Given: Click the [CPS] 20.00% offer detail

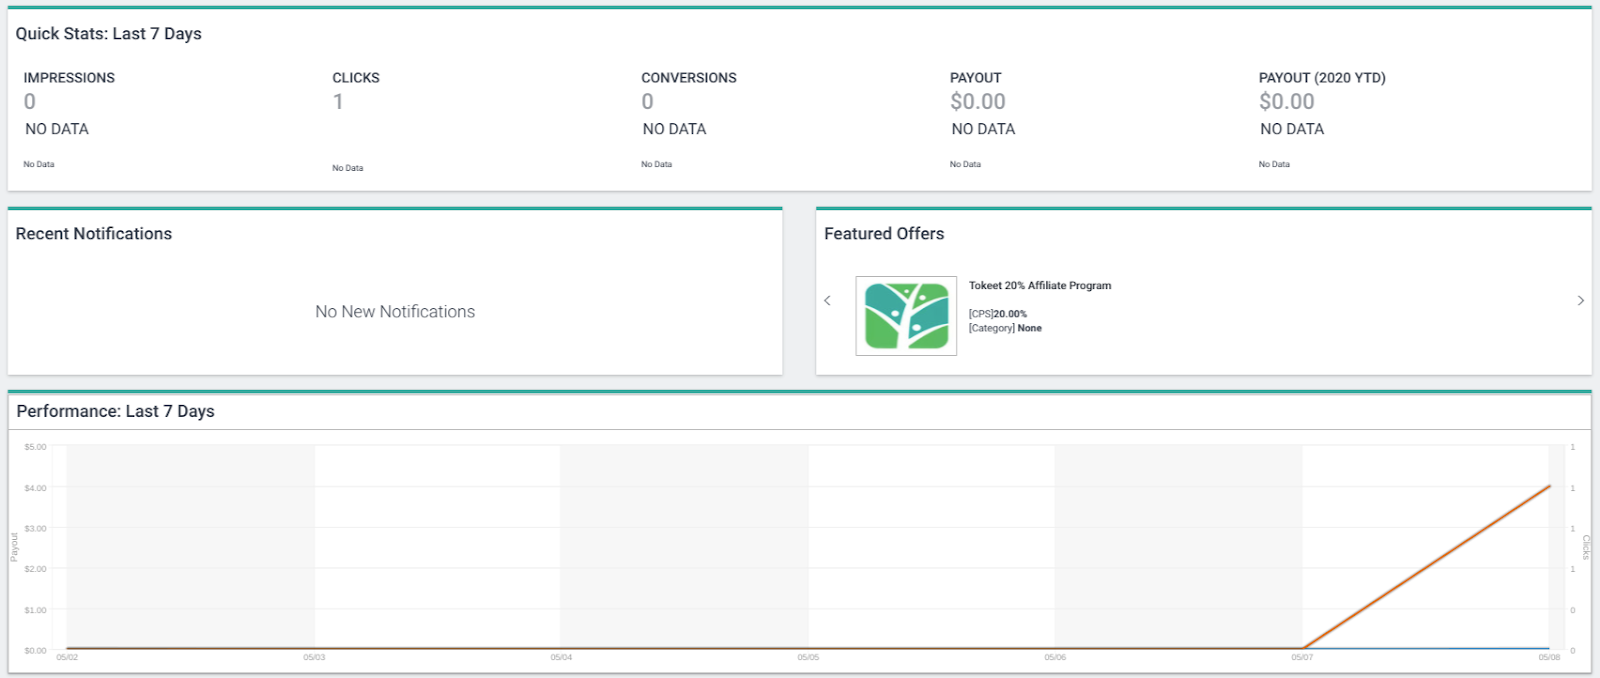Looking at the screenshot, I should pos(998,313).
